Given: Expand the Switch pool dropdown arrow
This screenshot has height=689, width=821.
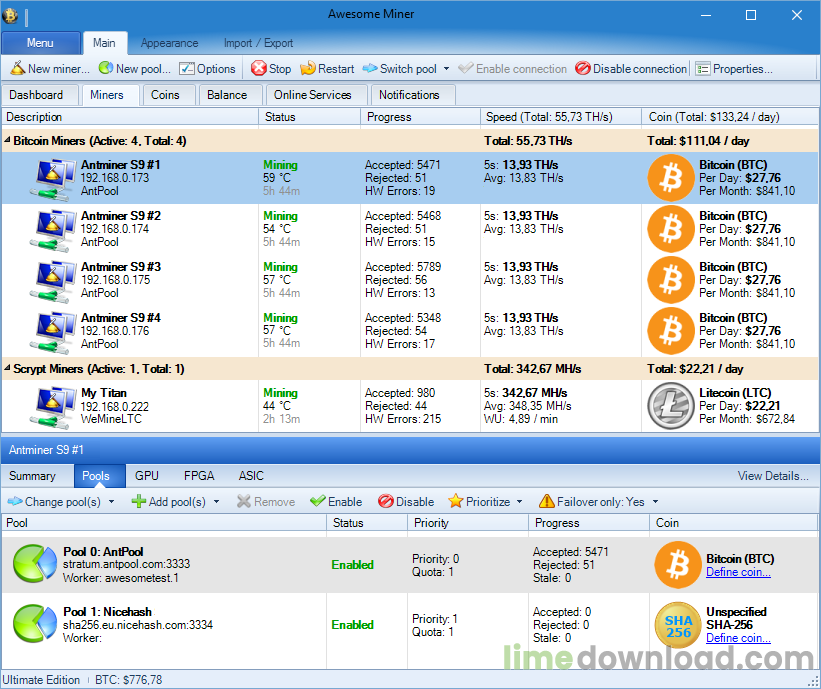Looking at the screenshot, I should [446, 69].
